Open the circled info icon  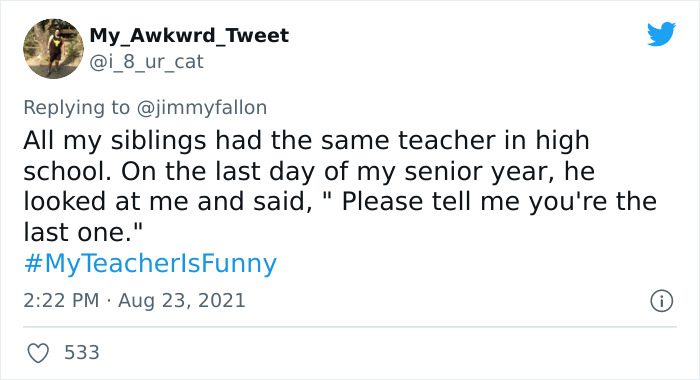coord(661,301)
